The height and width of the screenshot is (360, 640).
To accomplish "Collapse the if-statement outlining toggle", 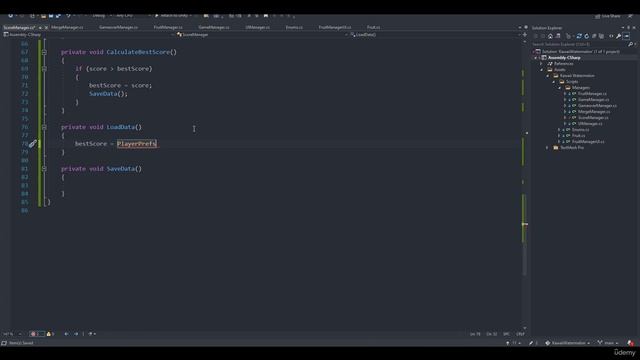I will (44, 69).
